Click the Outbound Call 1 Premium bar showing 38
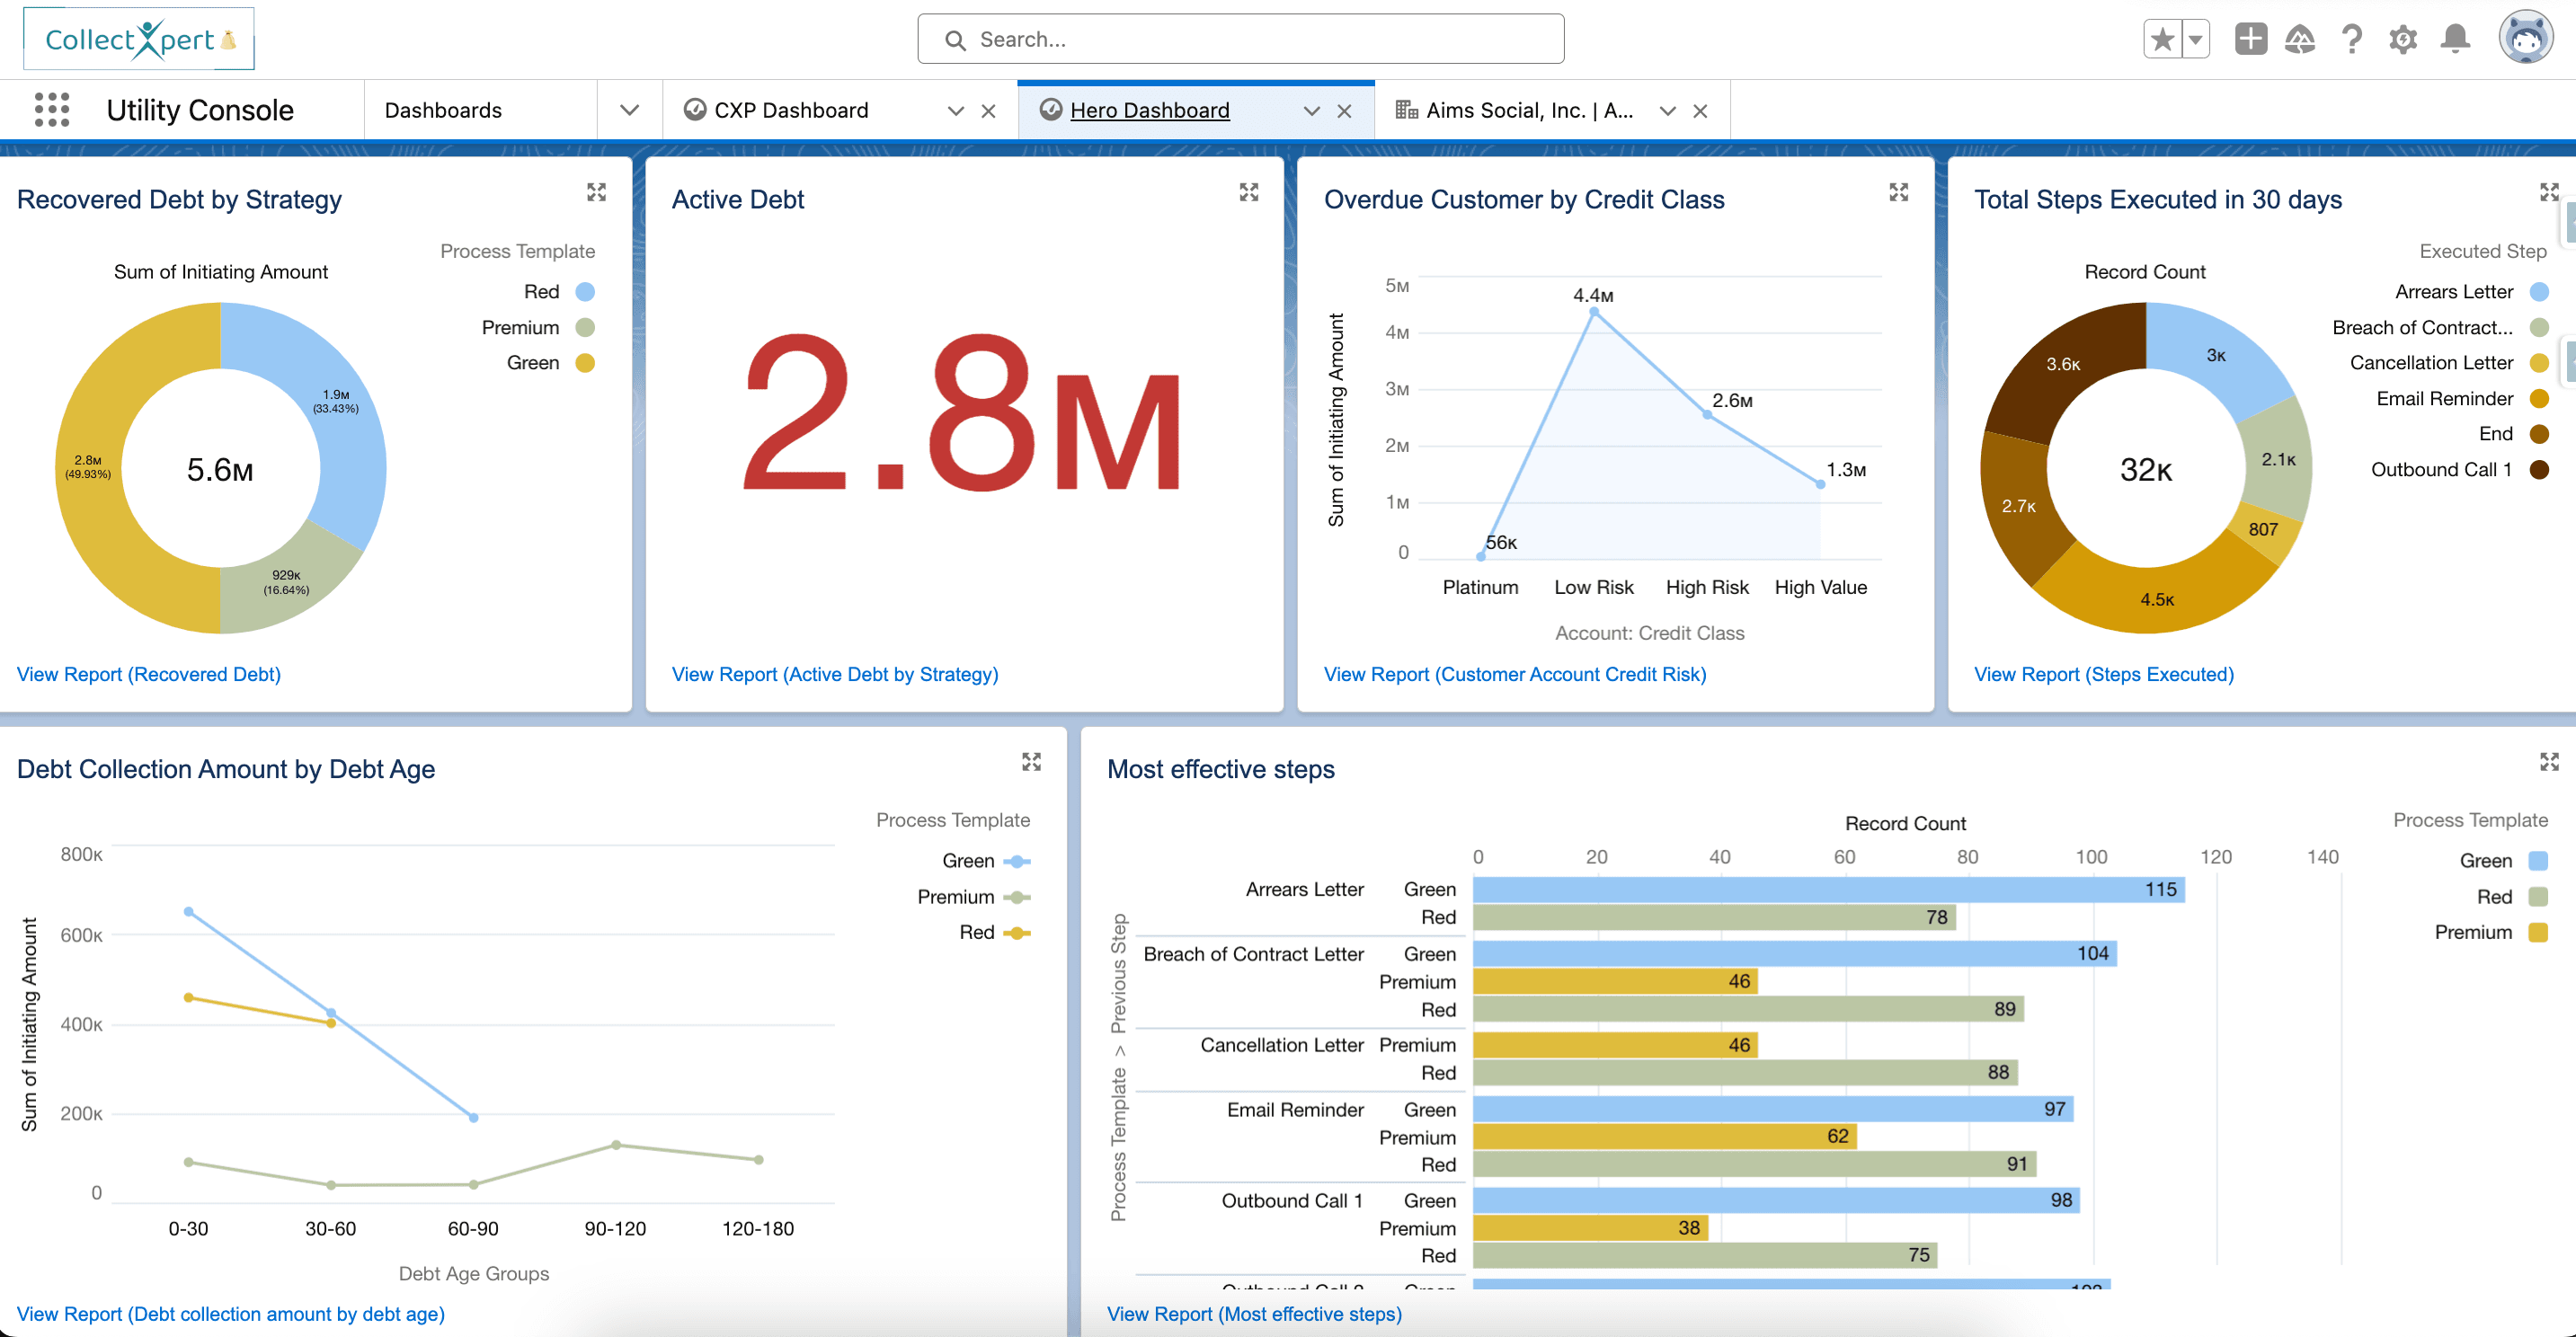This screenshot has height=1337, width=2576. pos(1591,1228)
